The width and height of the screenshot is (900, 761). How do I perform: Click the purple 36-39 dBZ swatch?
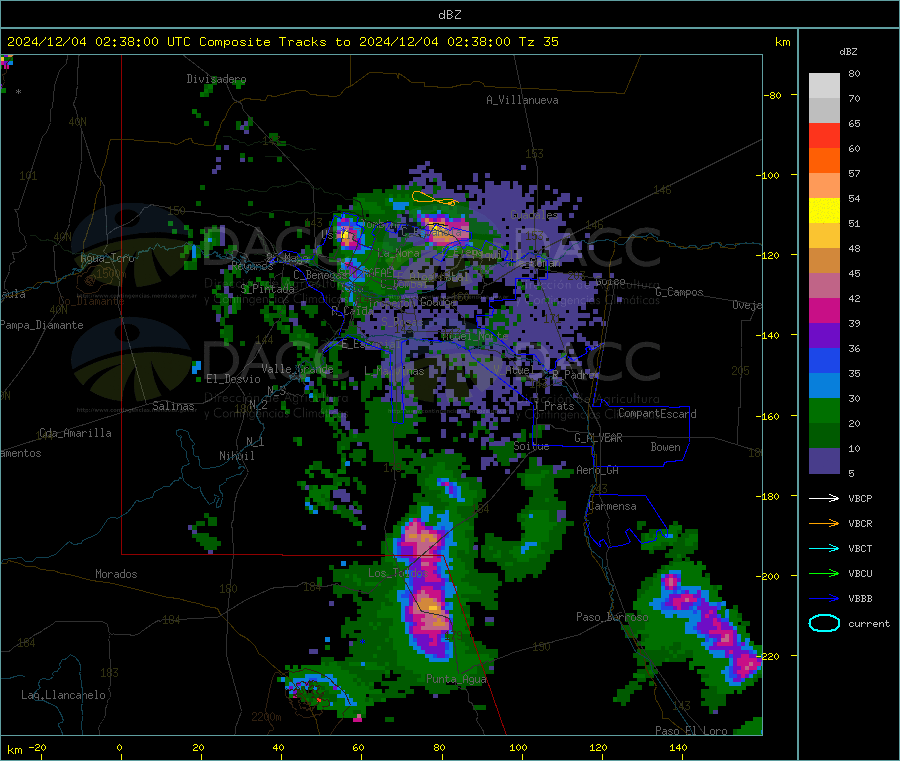(824, 336)
